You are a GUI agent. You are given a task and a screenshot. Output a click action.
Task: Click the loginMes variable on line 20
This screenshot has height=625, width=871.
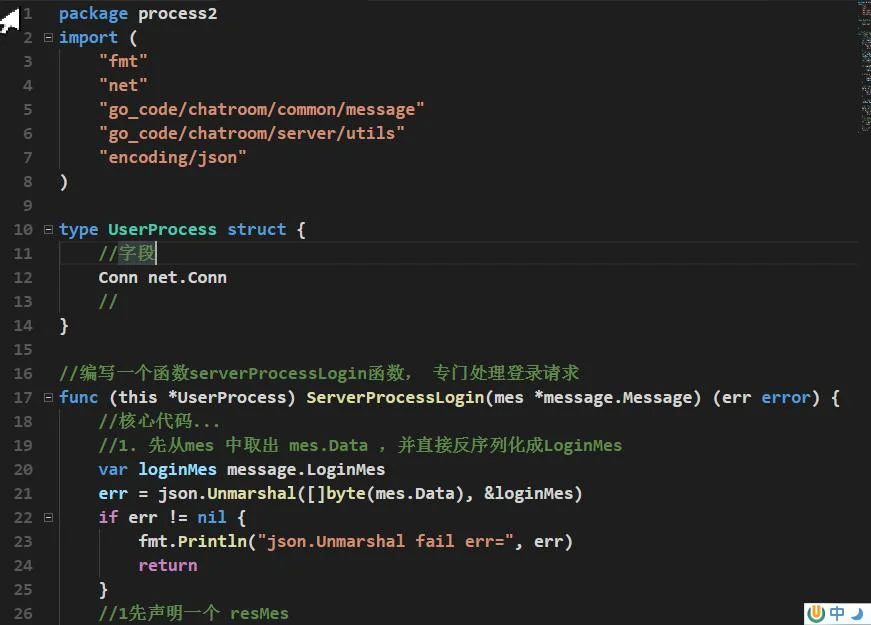pyautogui.click(x=177, y=469)
